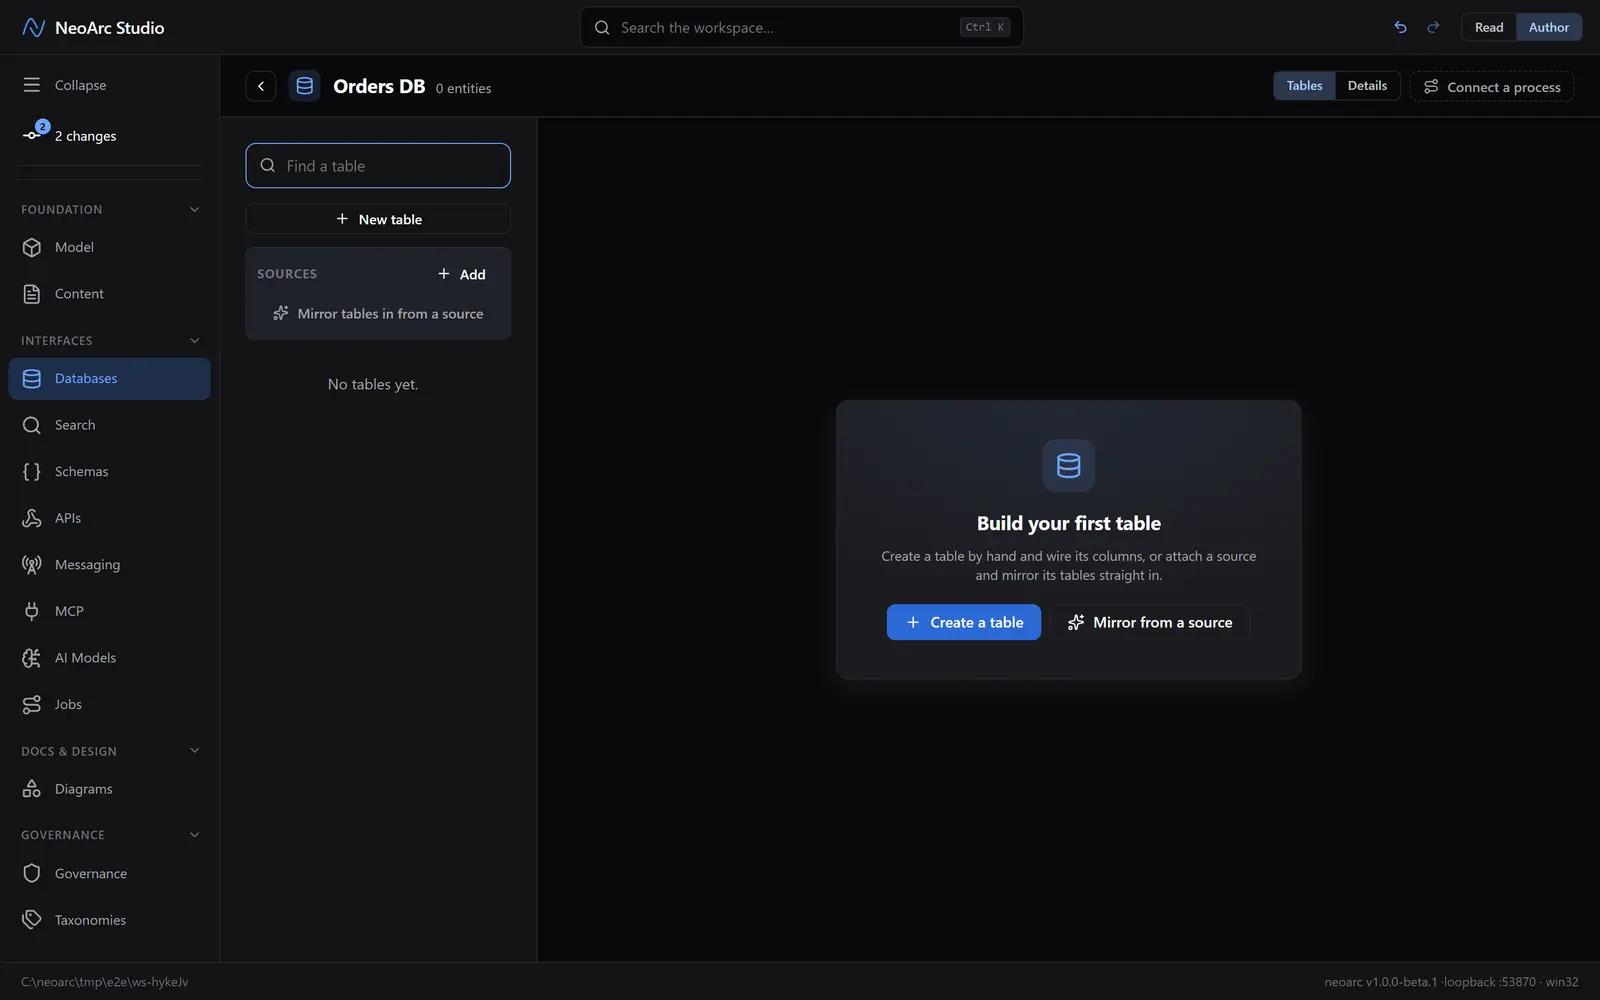Click Mirror tables in from a source link
The height and width of the screenshot is (1000, 1600).
point(378,313)
